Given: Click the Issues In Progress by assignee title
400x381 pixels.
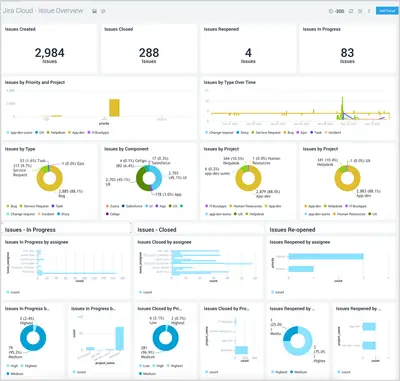Looking at the screenshot, I should [36, 242].
